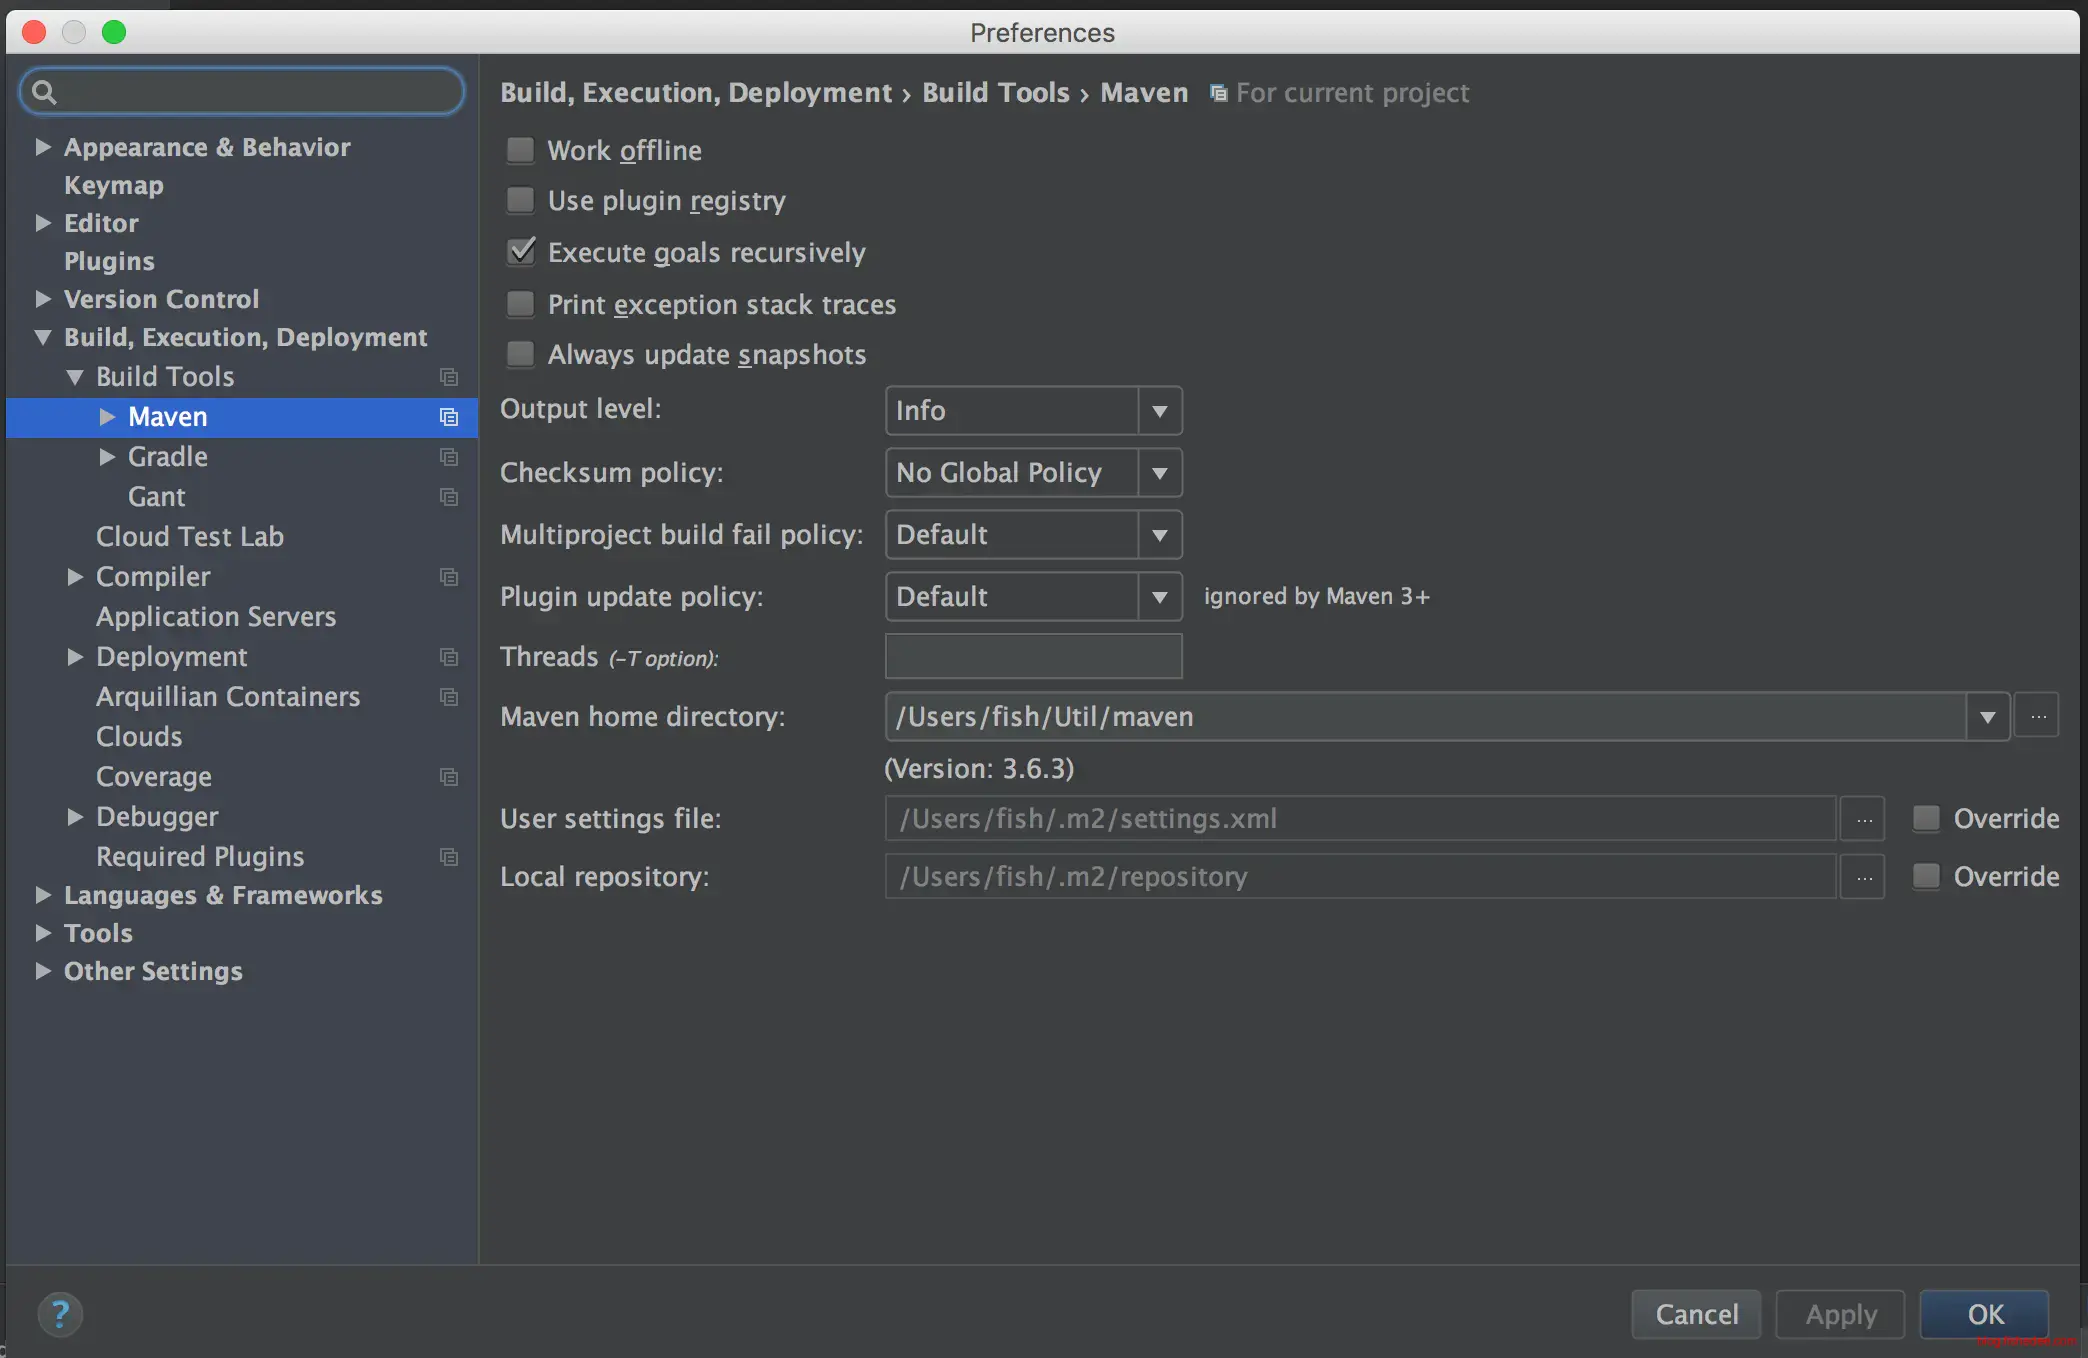This screenshot has height=1358, width=2088.
Task: Open Checksum policy combo box
Action: point(1033,473)
